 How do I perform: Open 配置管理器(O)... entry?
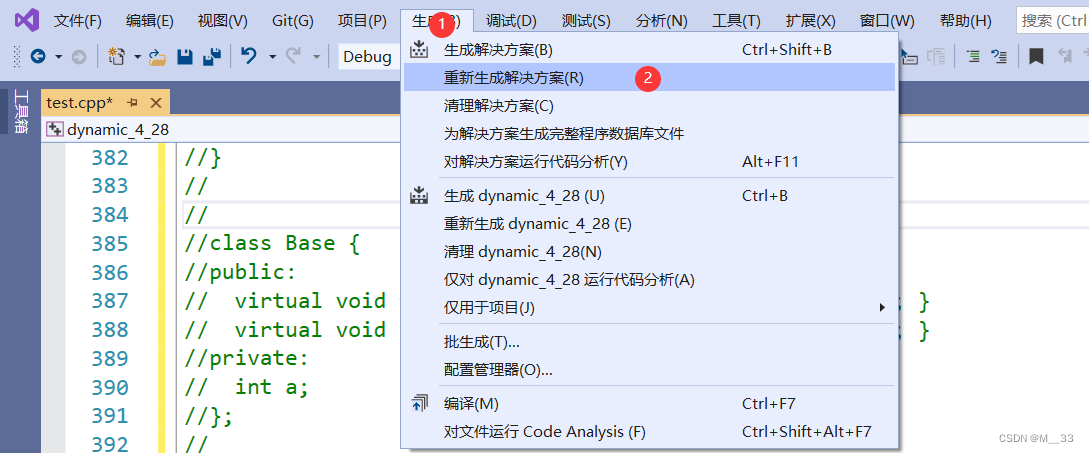point(649,370)
